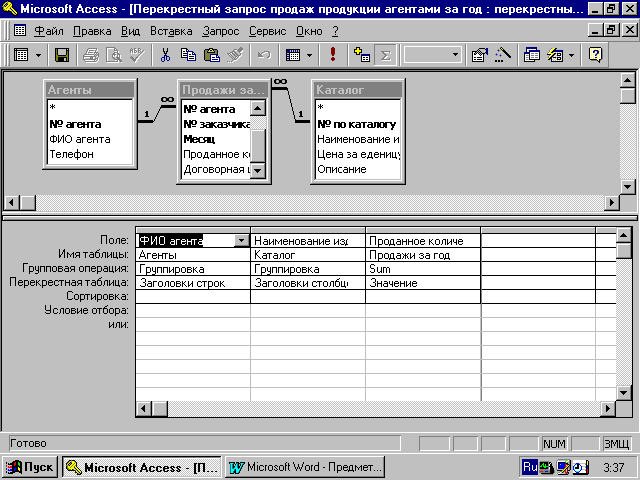This screenshot has width=640, height=480.
Task: Click the Format Painter brush icon
Action: [x=235, y=55]
